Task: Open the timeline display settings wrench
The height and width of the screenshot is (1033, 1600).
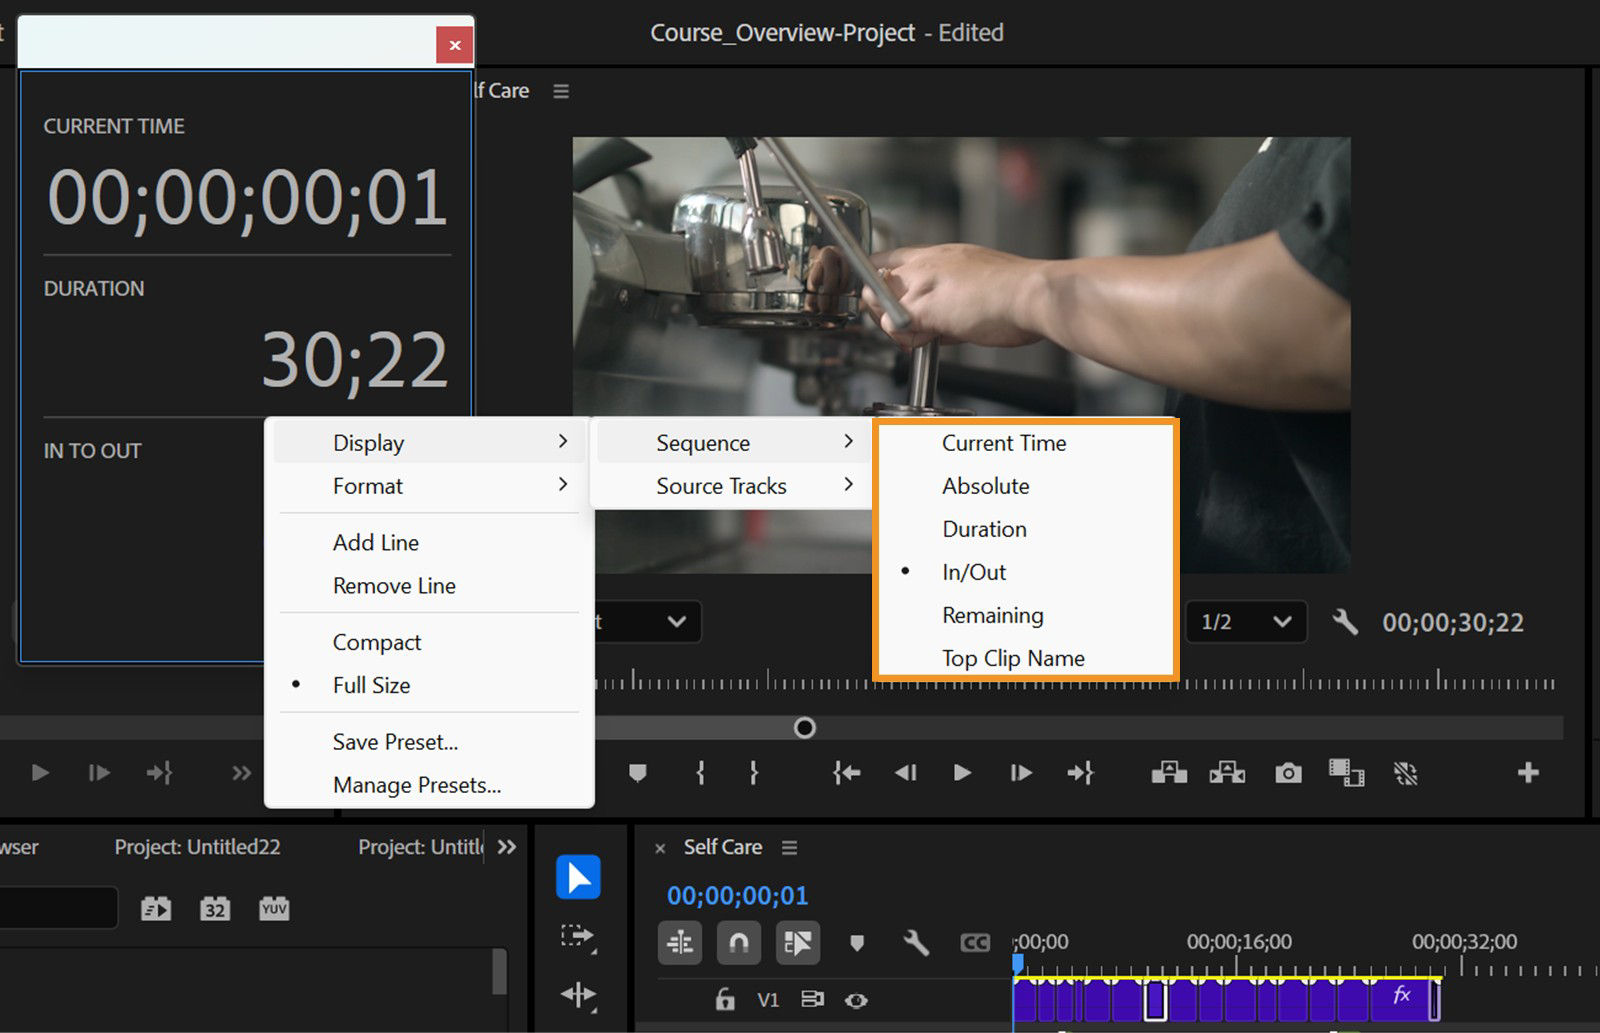Action: click(x=915, y=942)
